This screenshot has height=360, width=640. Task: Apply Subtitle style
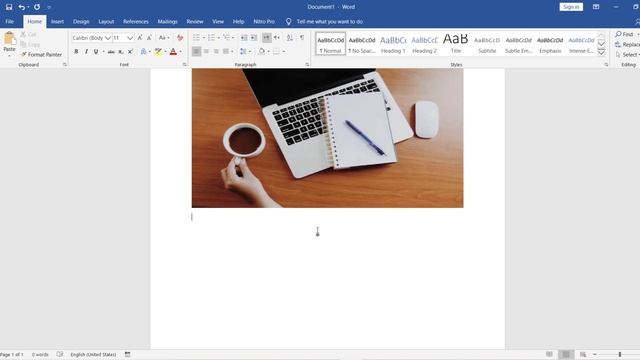click(x=487, y=43)
